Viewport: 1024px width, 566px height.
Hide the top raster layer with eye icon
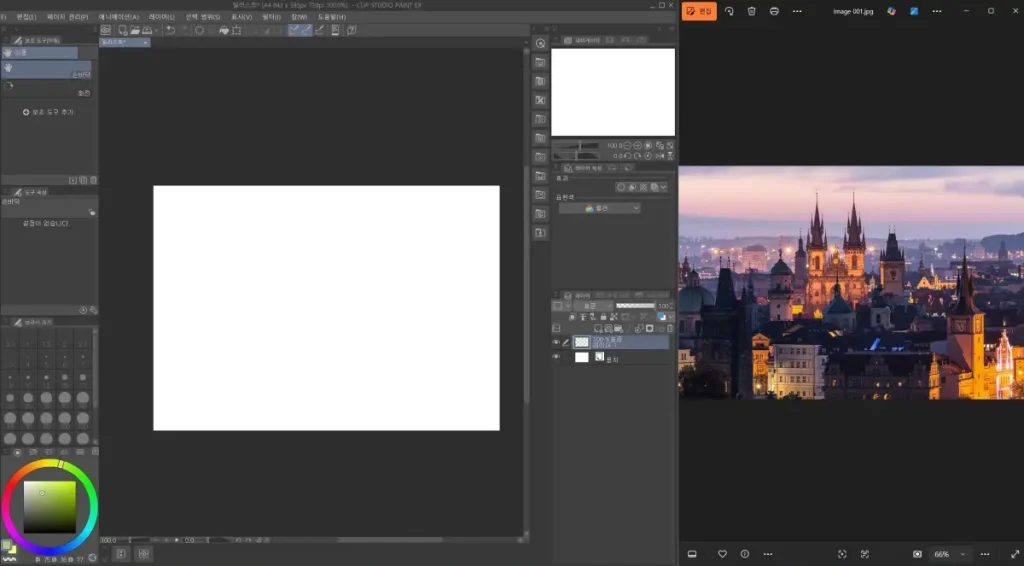pyautogui.click(x=556, y=342)
